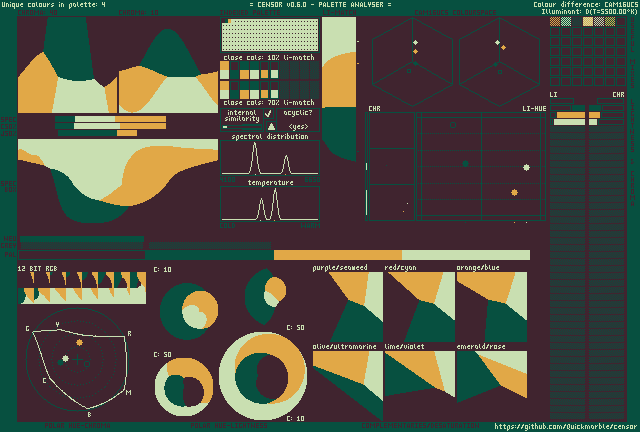Click the 'internal similarity' label box

(241, 117)
